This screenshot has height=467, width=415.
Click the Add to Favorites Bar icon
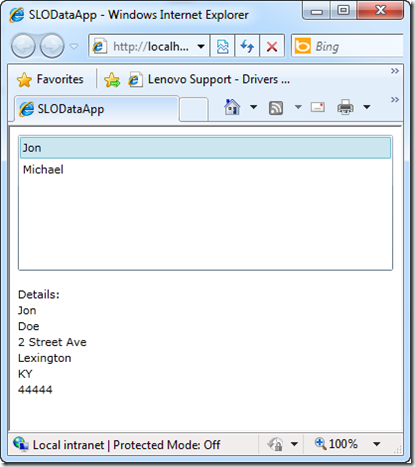click(112, 80)
